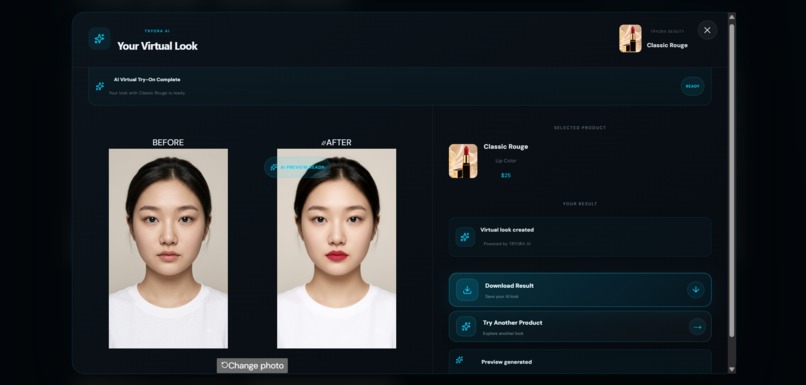This screenshot has width=806, height=385.
Task: Click the 'Virtual look created' text
Action: point(507,230)
